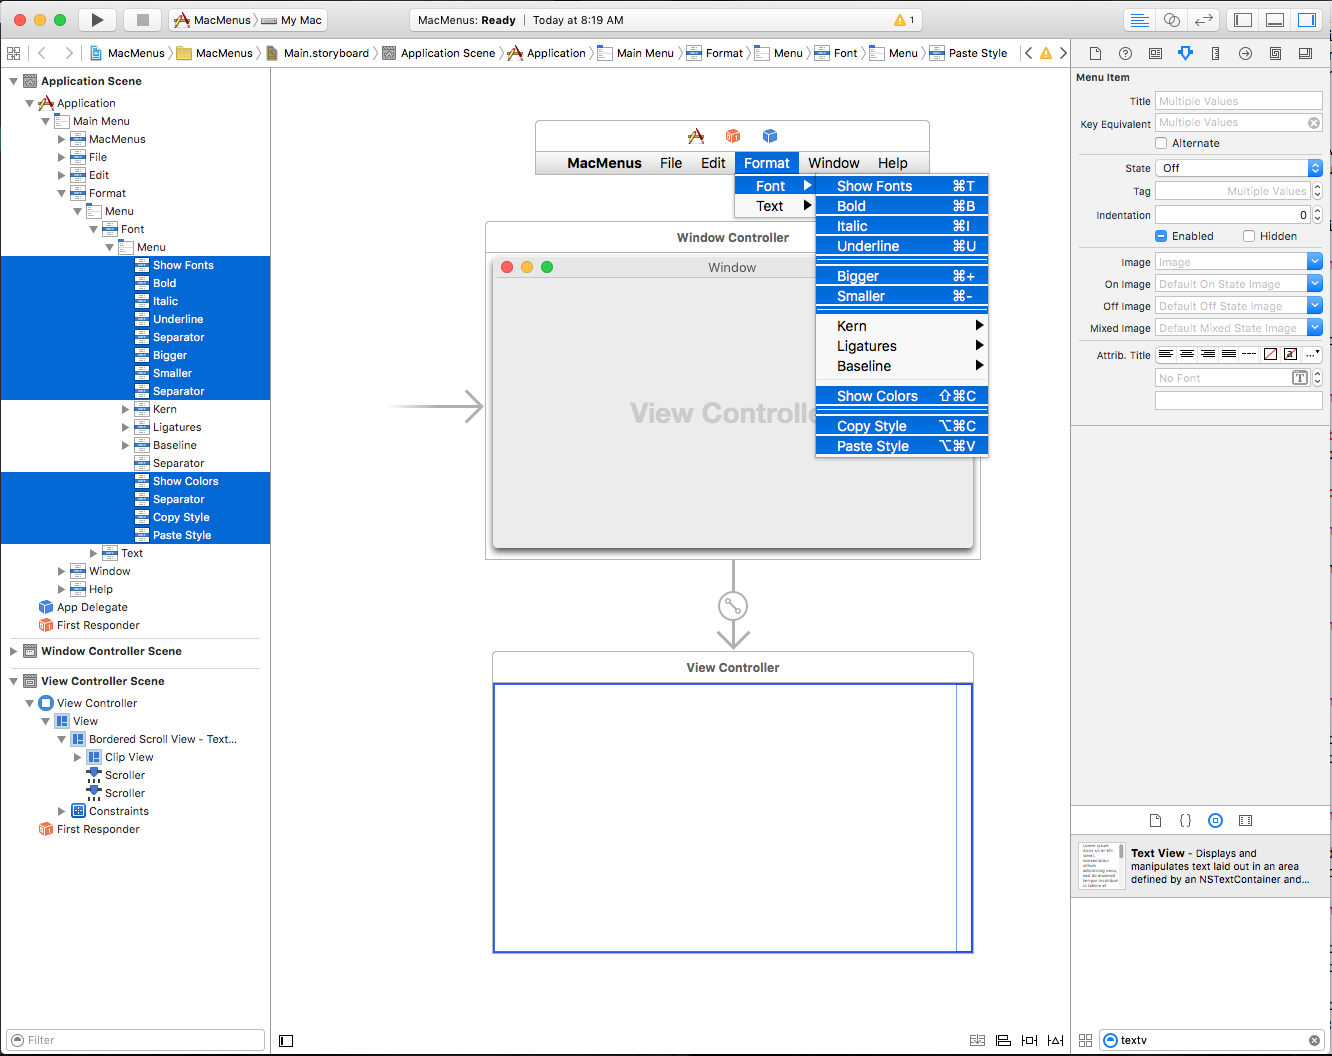
Task: Open the State dropdown
Action: click(1239, 168)
